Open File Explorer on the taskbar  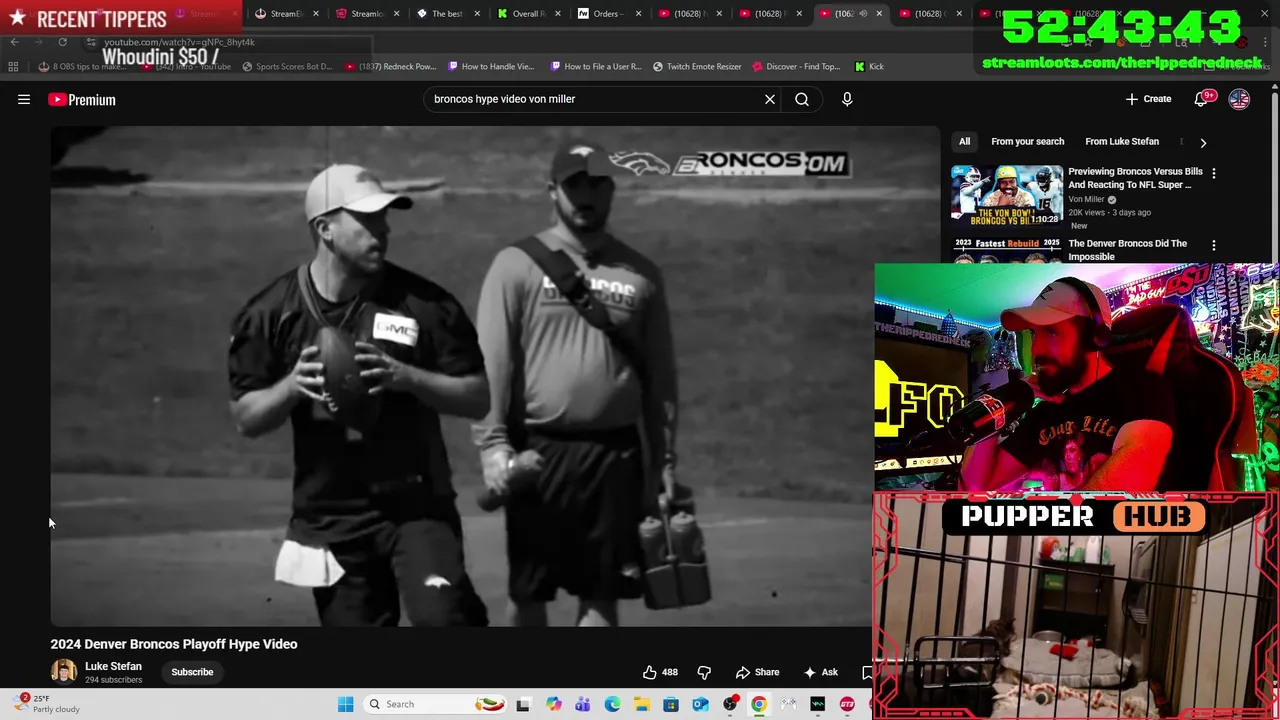[641, 704]
